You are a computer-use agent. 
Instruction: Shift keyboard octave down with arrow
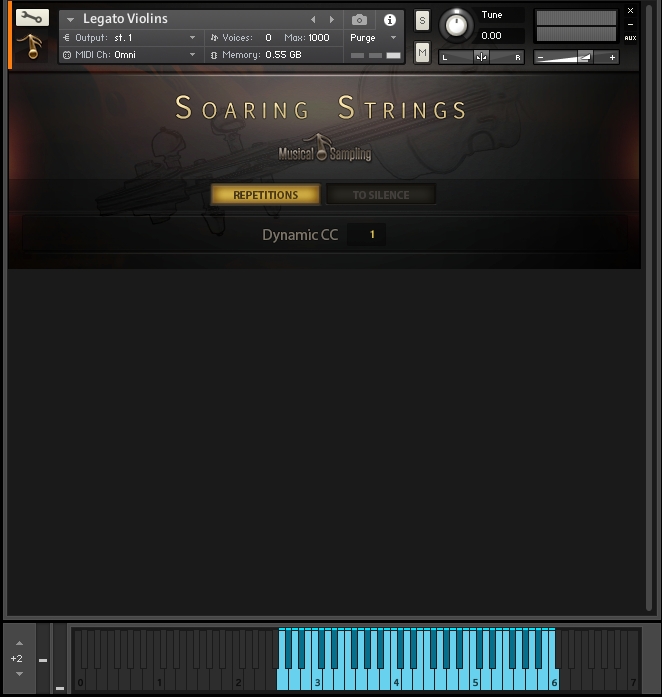coord(19,674)
